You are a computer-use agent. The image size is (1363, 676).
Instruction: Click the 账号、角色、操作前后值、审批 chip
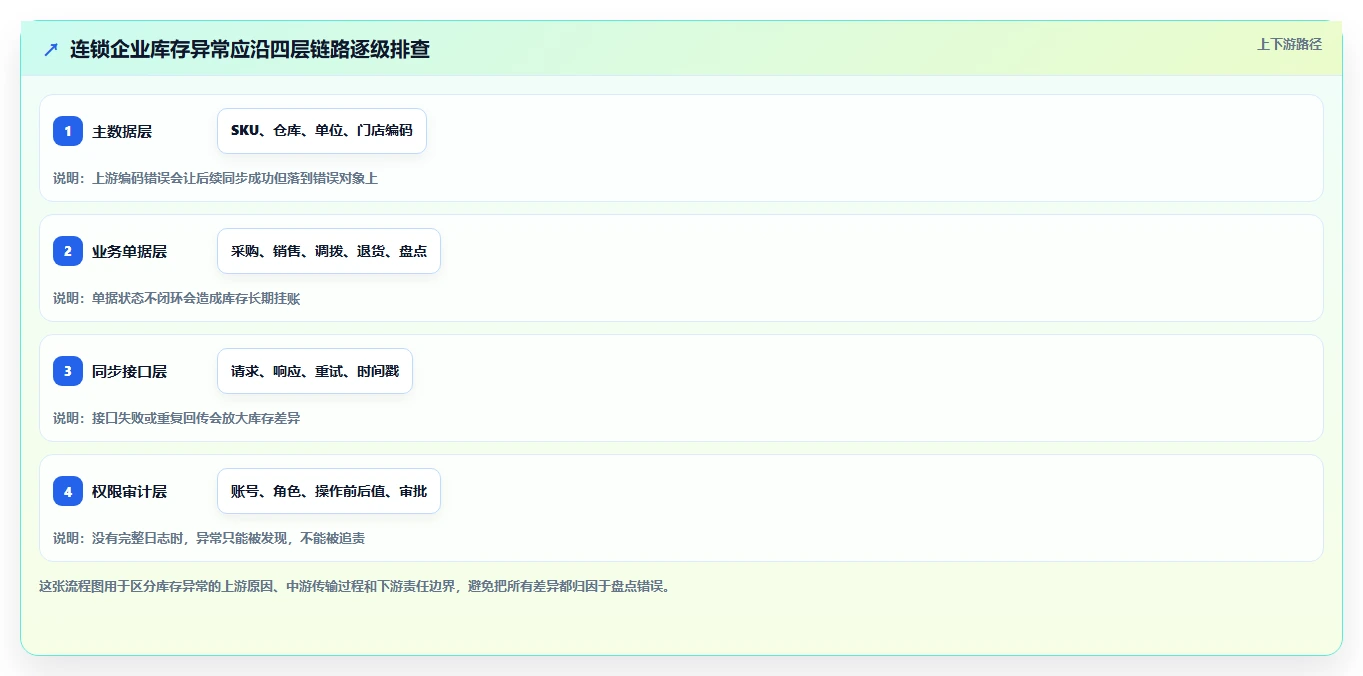pyautogui.click(x=329, y=491)
